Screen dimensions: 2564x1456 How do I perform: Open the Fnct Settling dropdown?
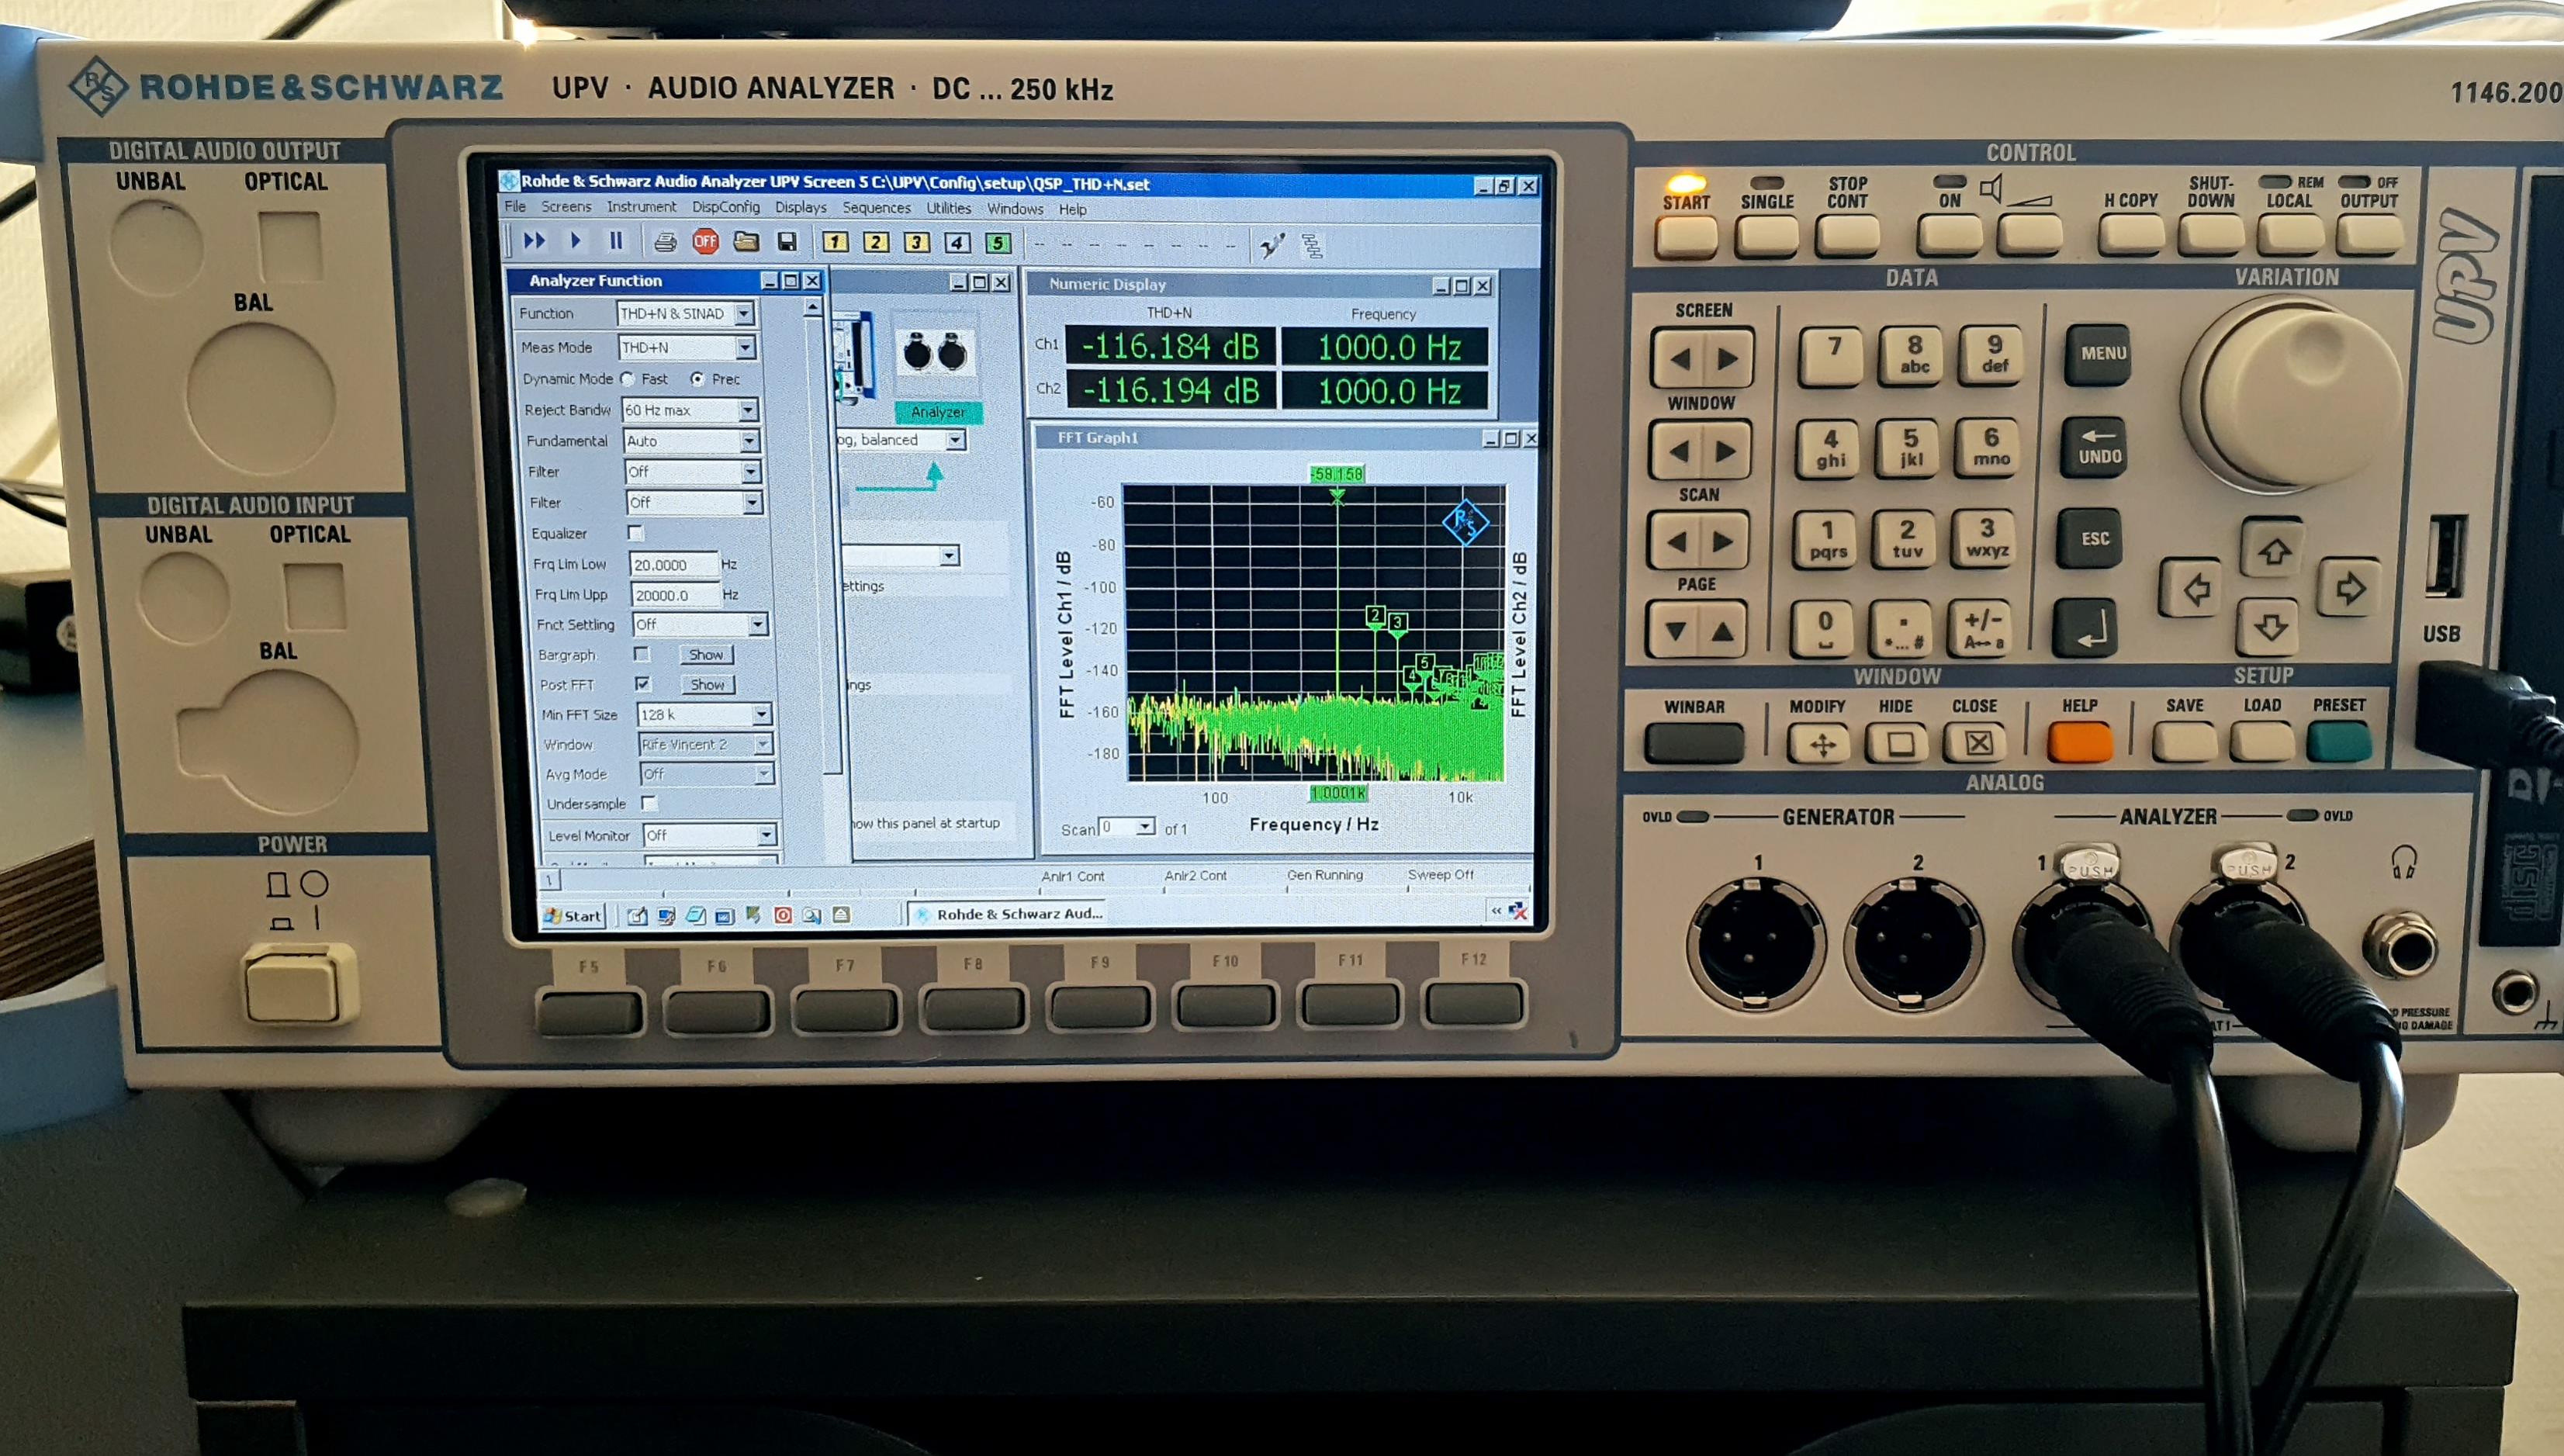[757, 624]
